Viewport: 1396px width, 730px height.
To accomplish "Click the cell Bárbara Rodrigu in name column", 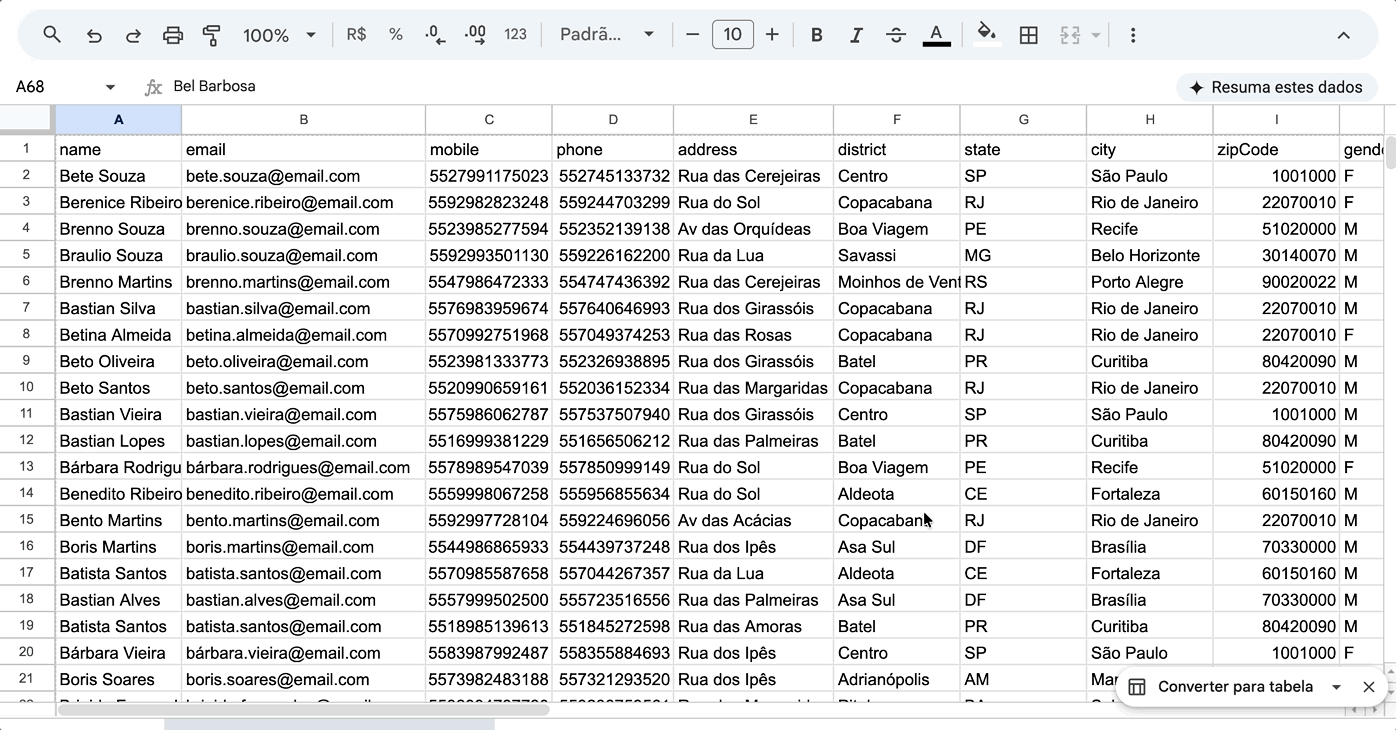I will point(118,467).
